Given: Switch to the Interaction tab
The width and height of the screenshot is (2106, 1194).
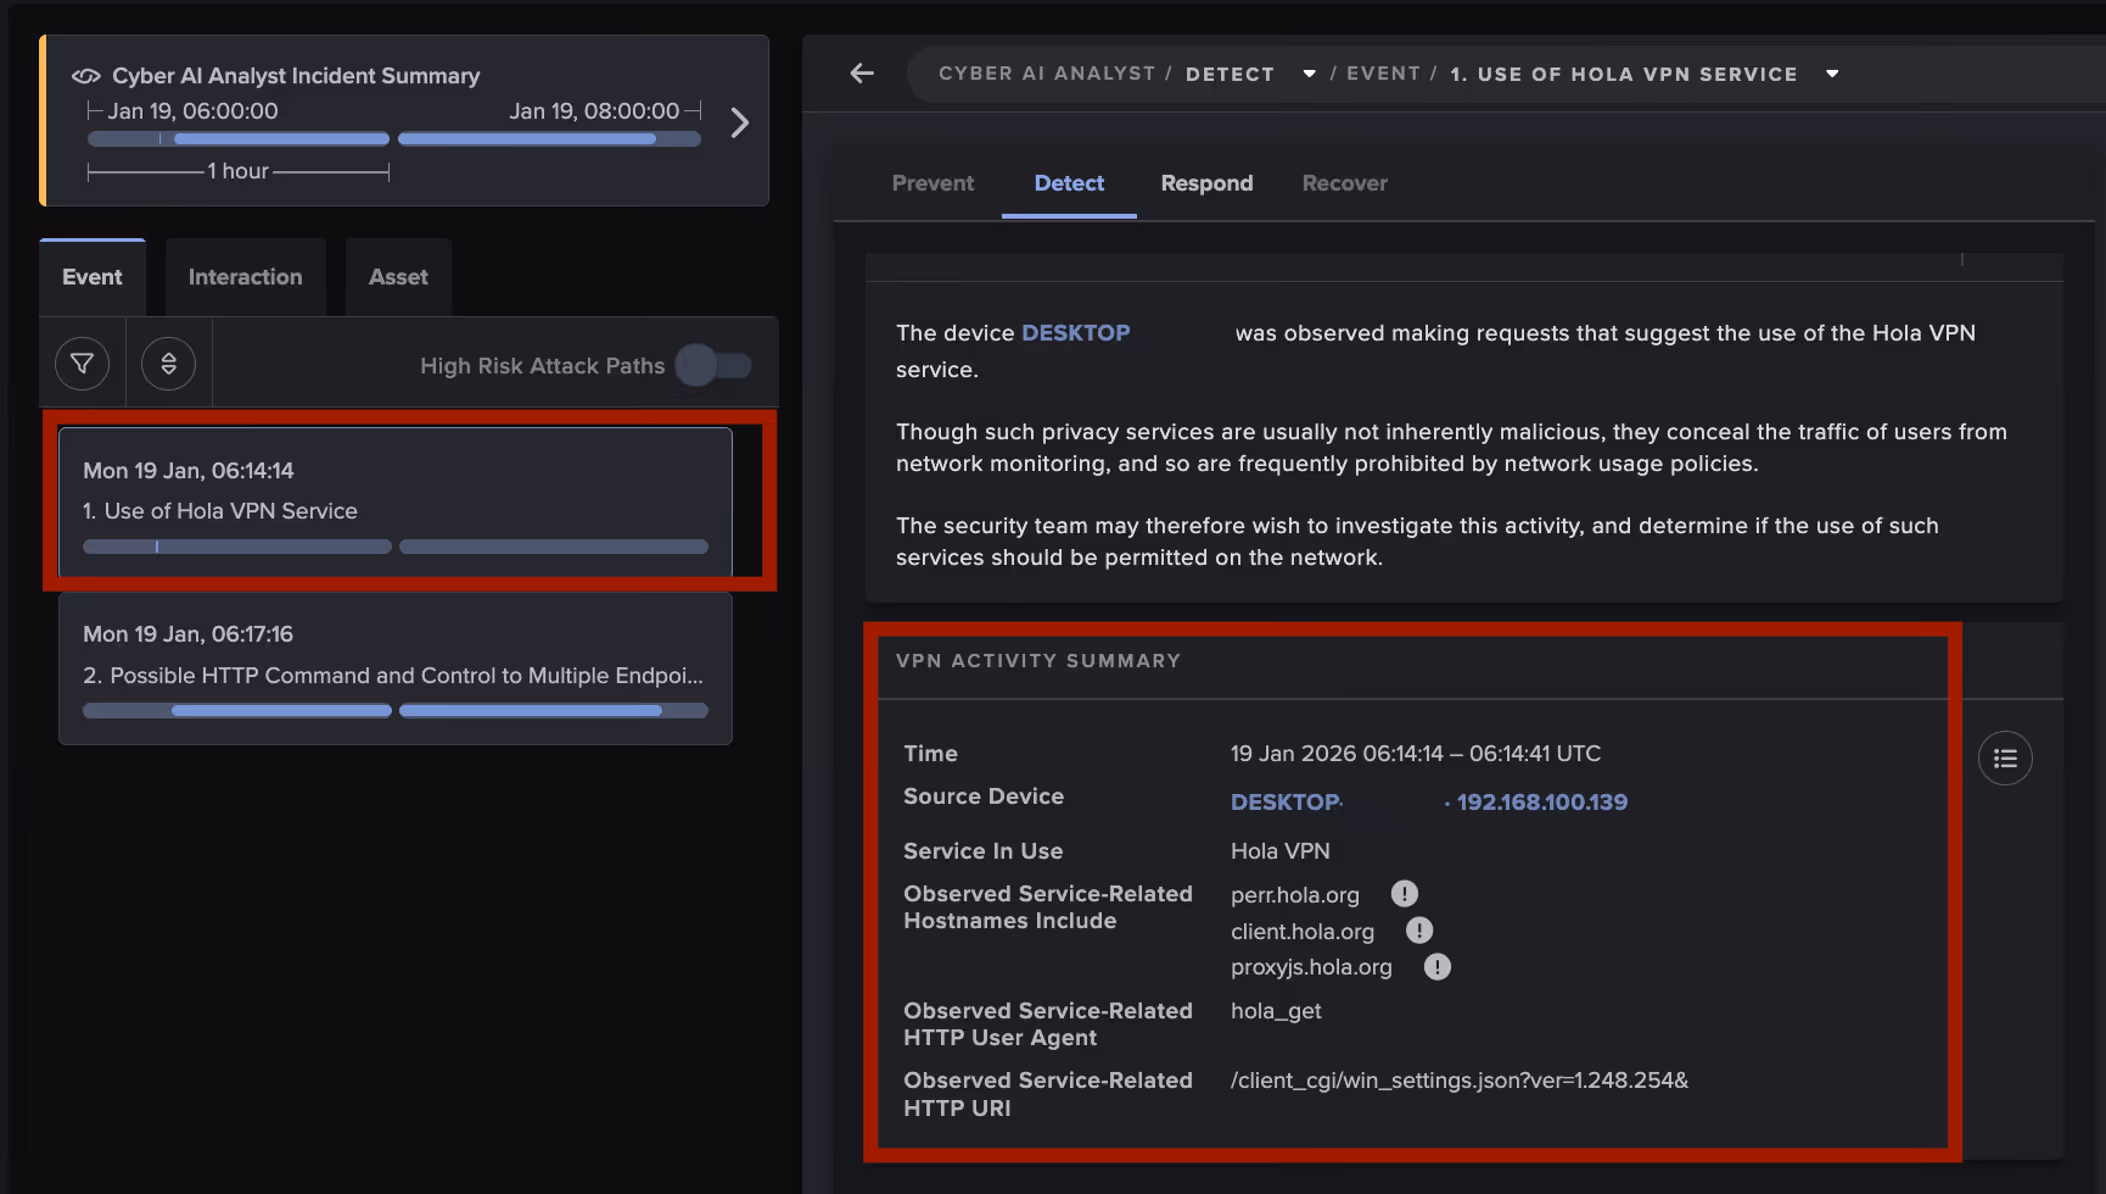Looking at the screenshot, I should (245, 277).
